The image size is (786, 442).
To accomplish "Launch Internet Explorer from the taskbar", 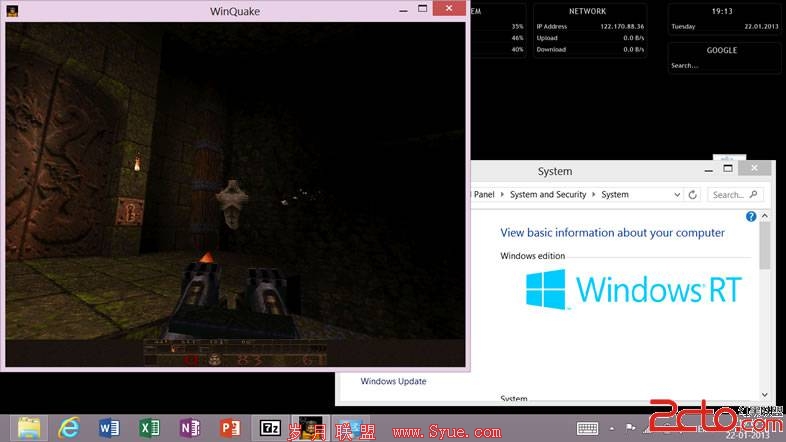I will (69, 428).
